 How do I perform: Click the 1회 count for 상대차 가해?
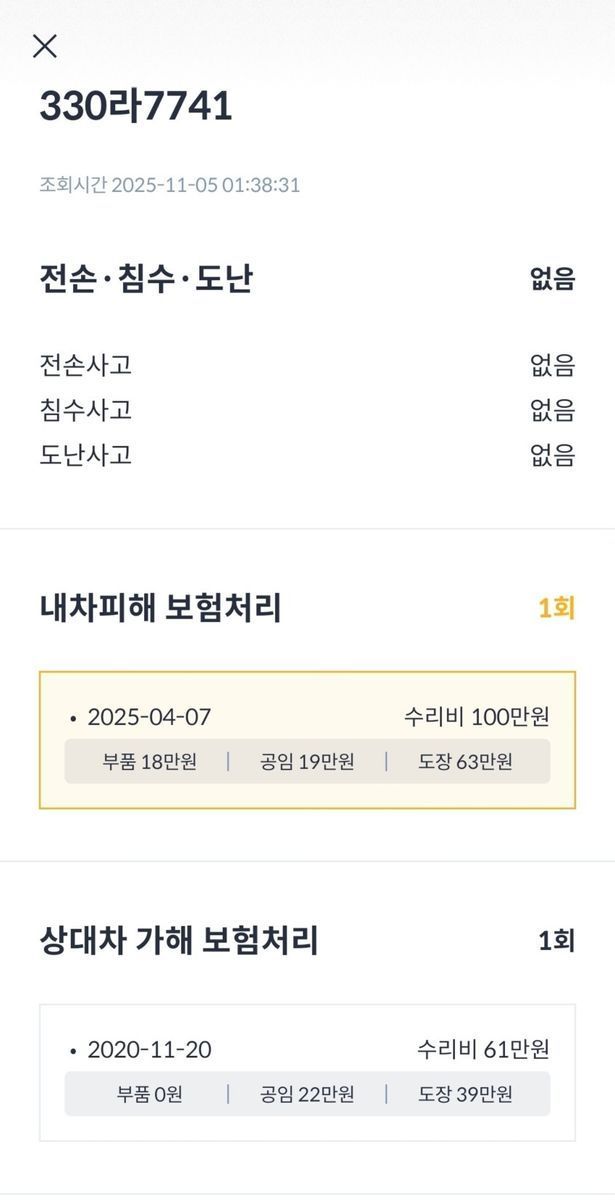[556, 940]
